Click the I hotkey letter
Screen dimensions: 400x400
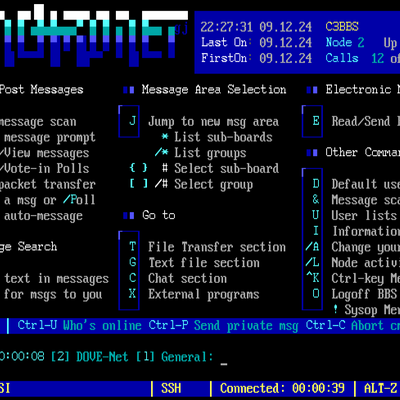(316, 231)
